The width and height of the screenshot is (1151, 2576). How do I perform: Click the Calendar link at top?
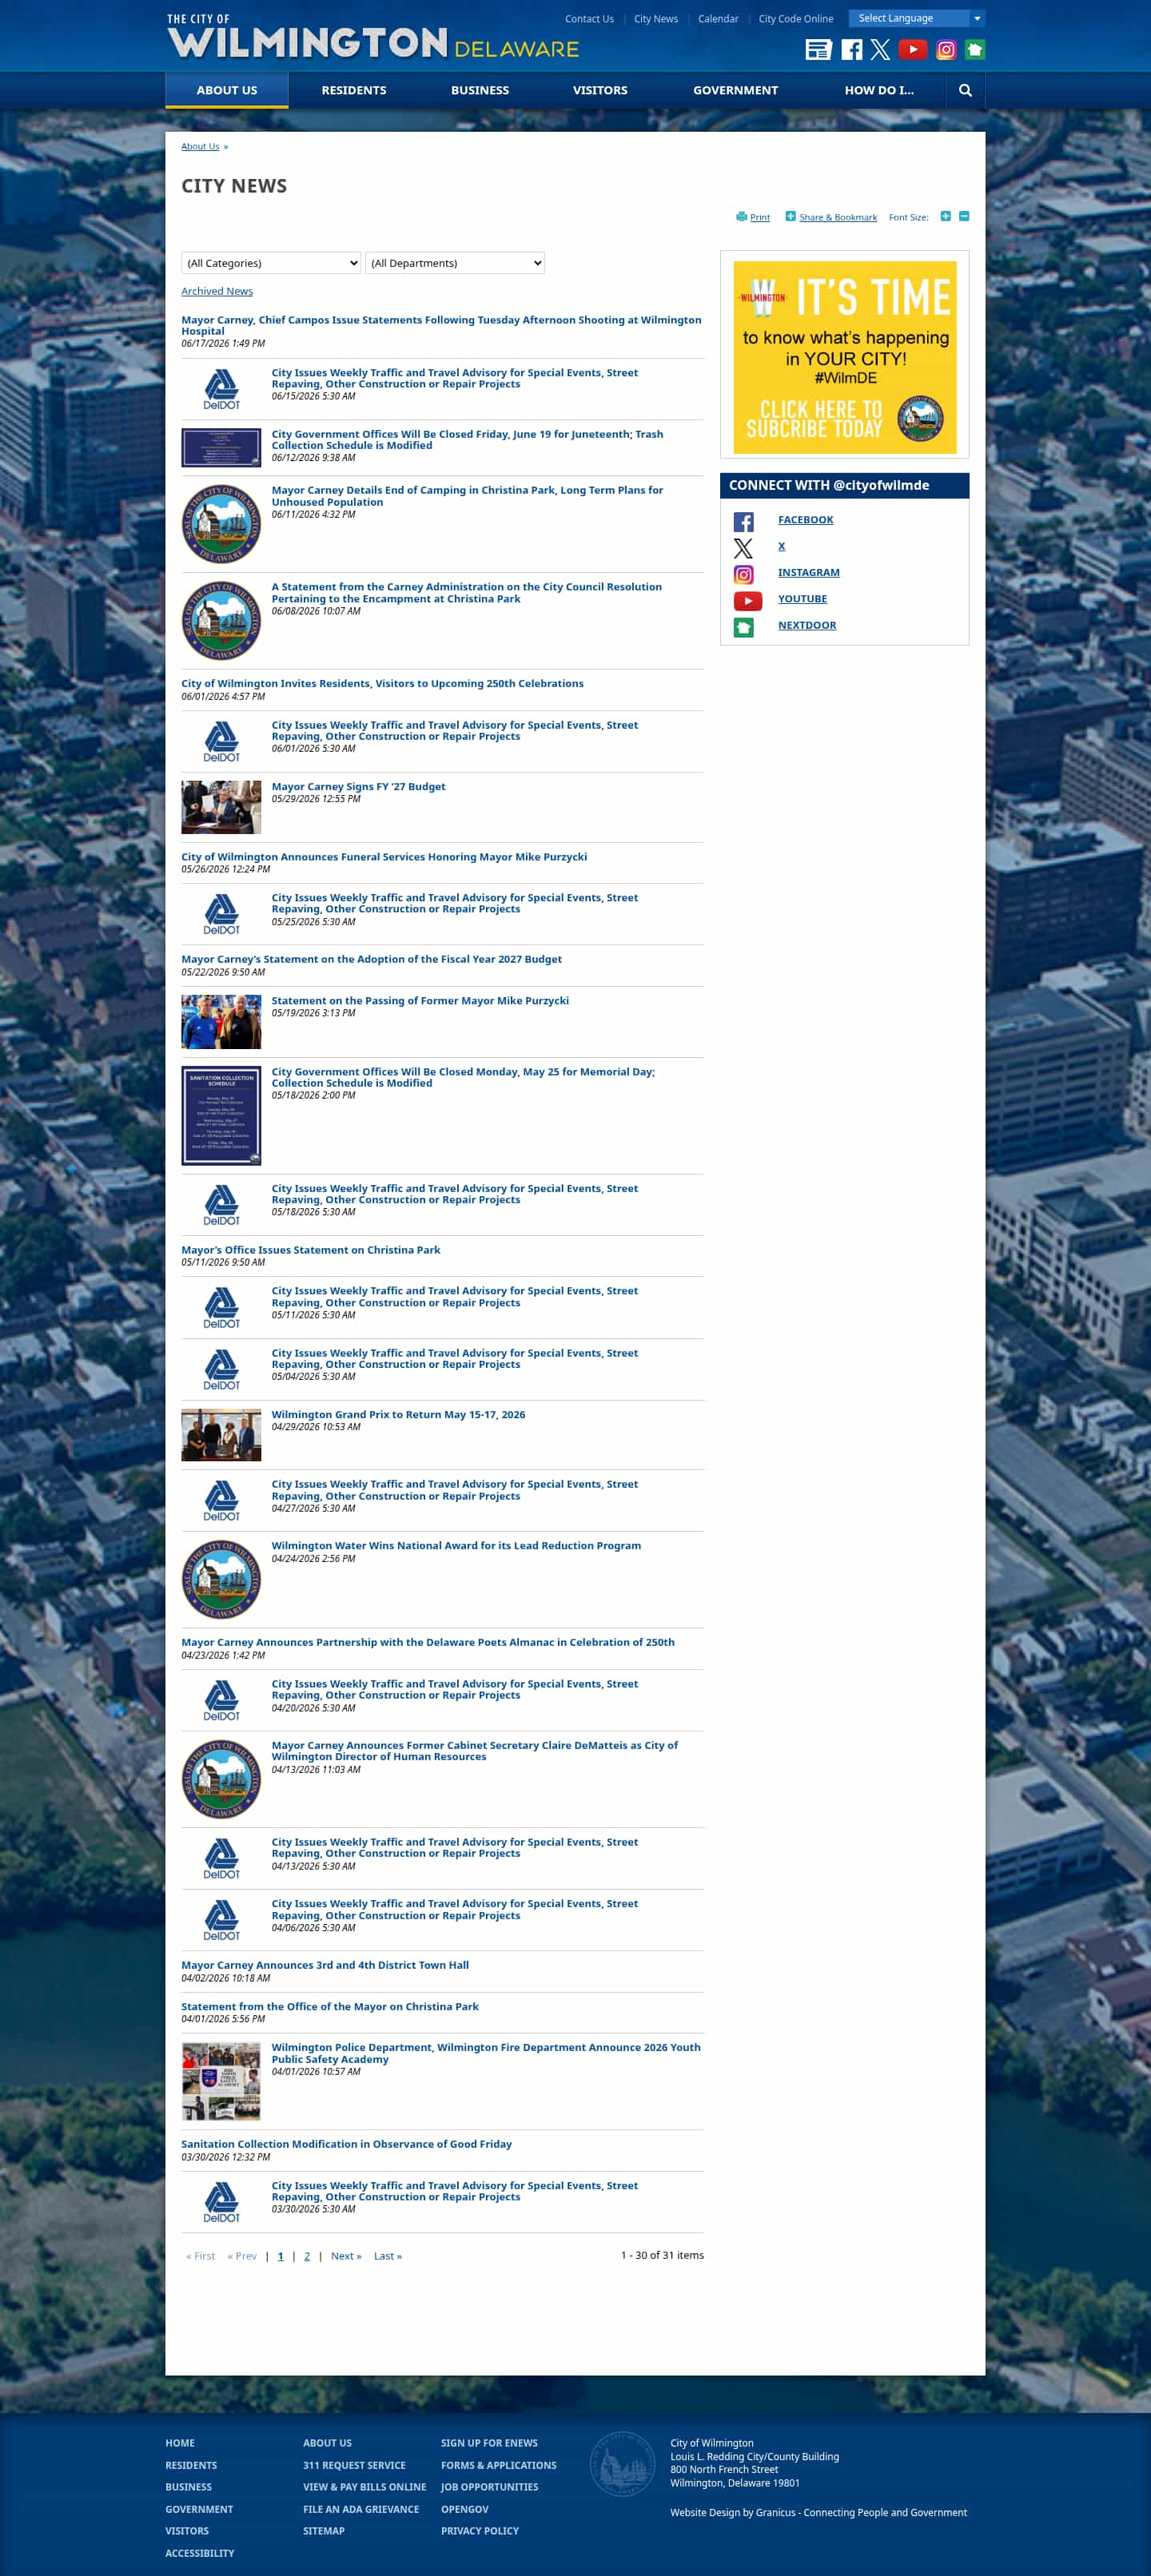(x=718, y=19)
